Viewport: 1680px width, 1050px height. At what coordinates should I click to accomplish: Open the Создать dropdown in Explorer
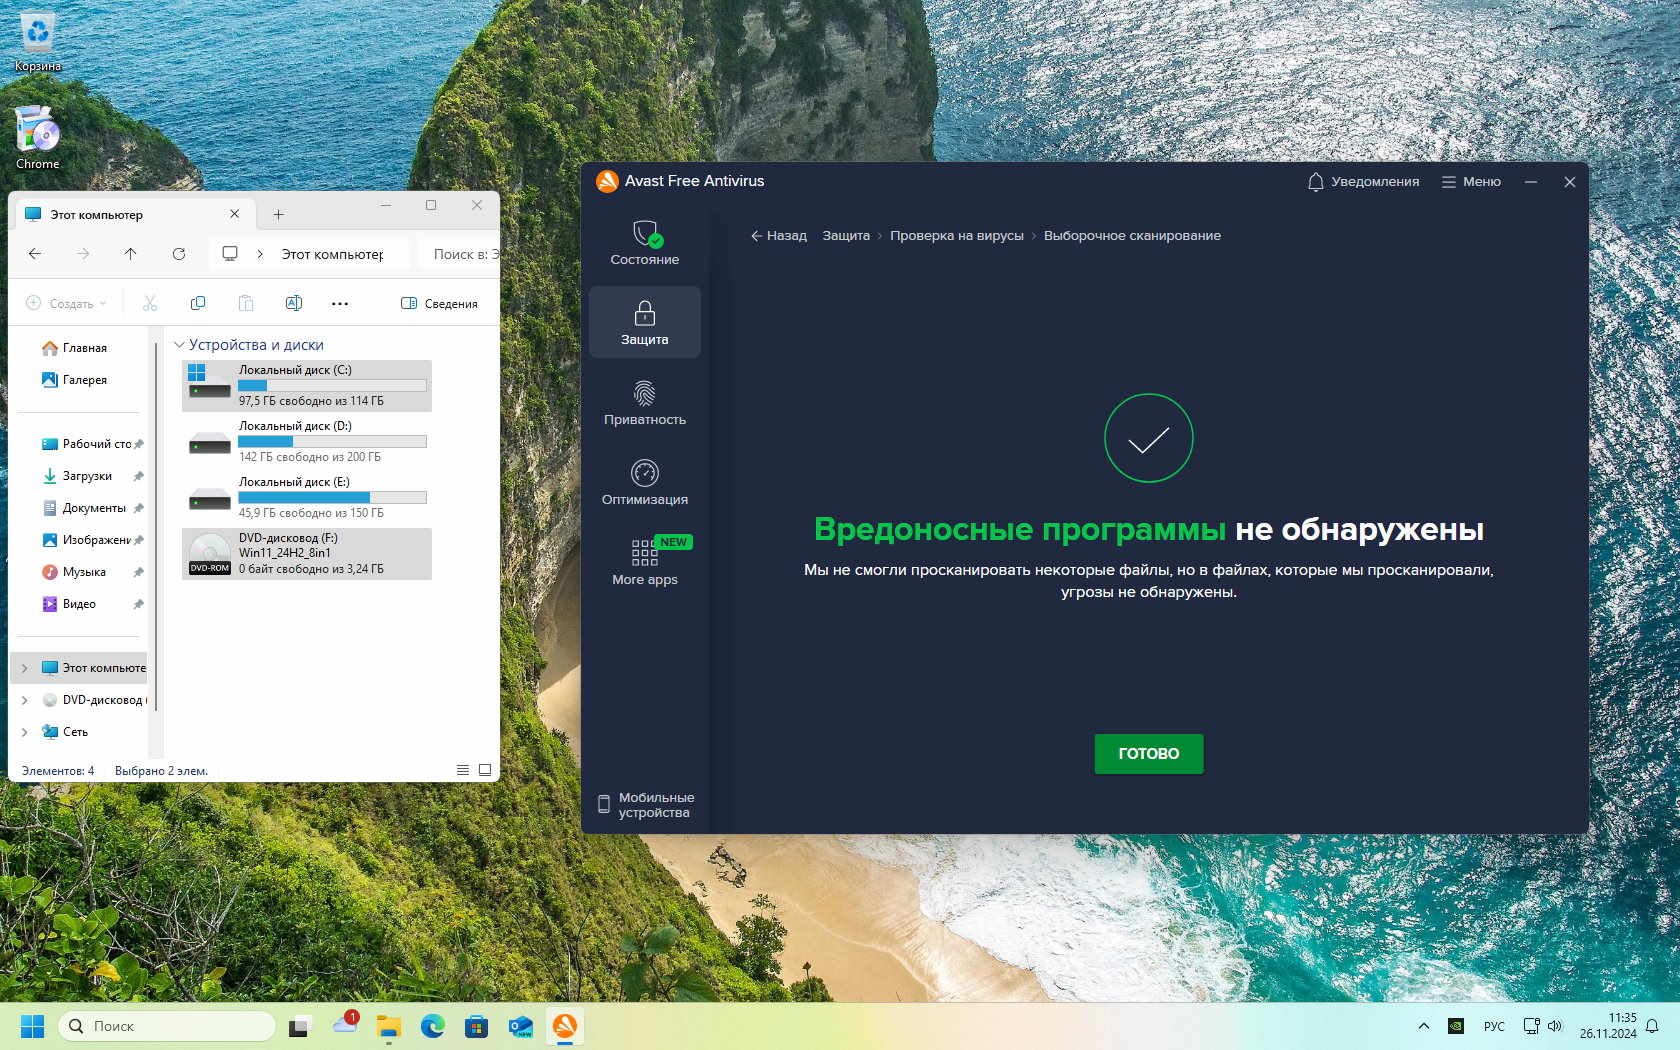[66, 303]
